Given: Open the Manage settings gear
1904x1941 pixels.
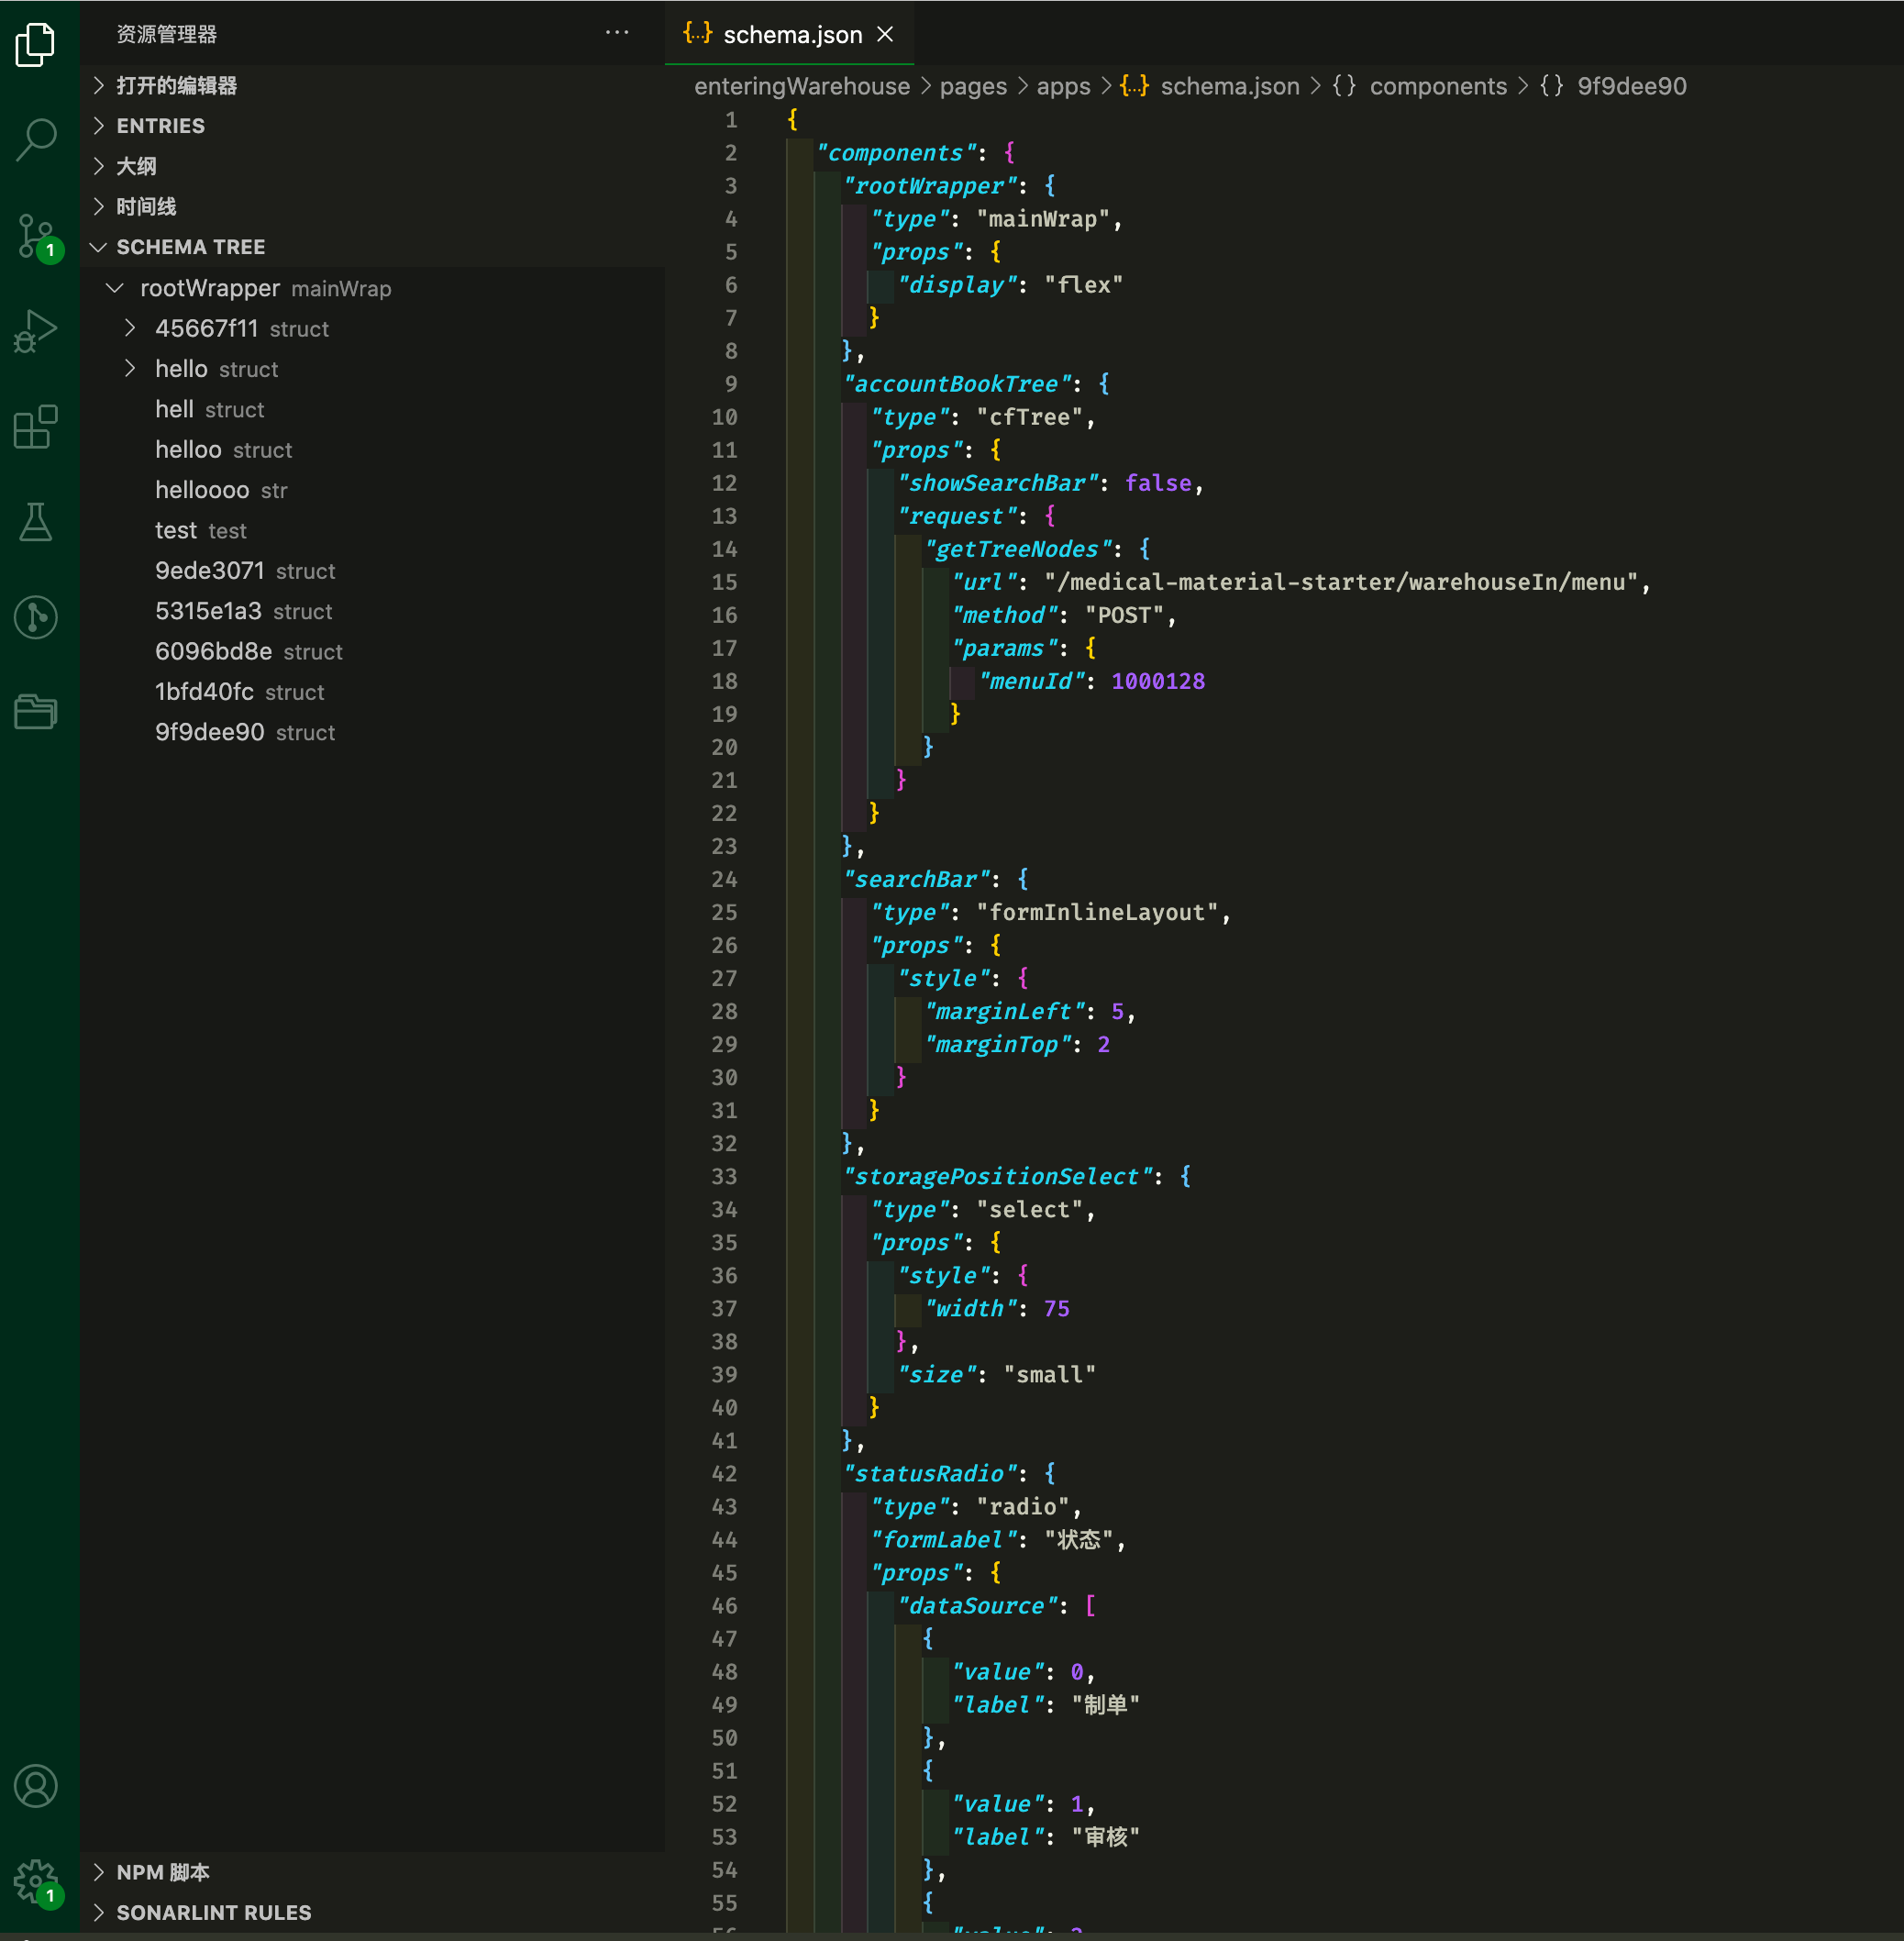Looking at the screenshot, I should pos(38,1884).
